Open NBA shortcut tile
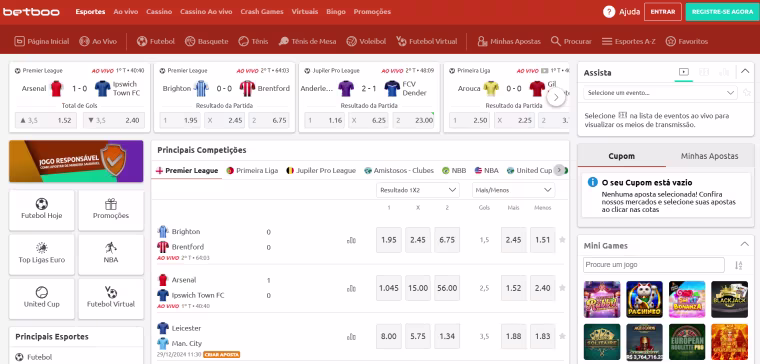Screen dimensions: 760x364 pyautogui.click(x=111, y=254)
